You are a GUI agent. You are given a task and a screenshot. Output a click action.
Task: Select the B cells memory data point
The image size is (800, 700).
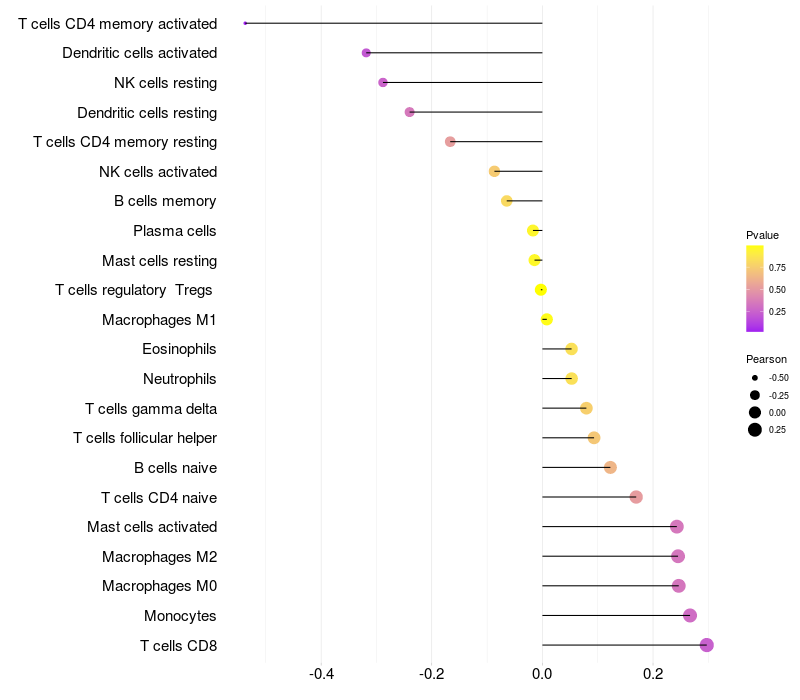point(507,201)
